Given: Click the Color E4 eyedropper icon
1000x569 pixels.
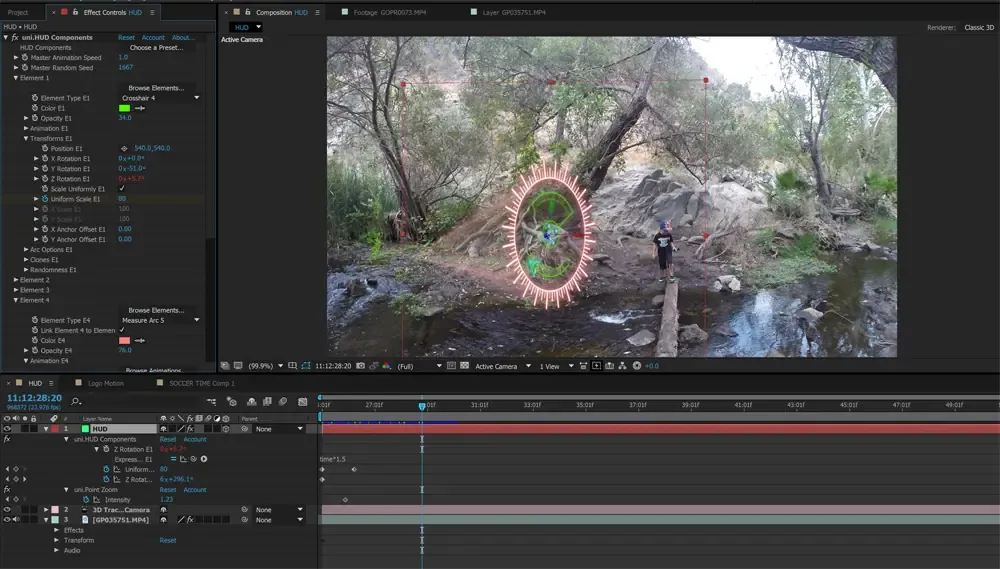Looking at the screenshot, I should tap(140, 340).
